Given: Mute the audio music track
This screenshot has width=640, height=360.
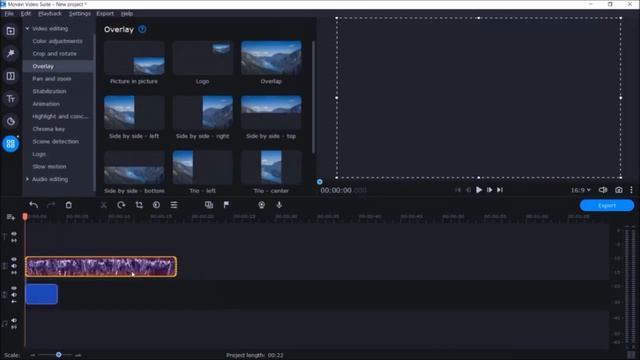Looking at the screenshot, I should point(14,320).
